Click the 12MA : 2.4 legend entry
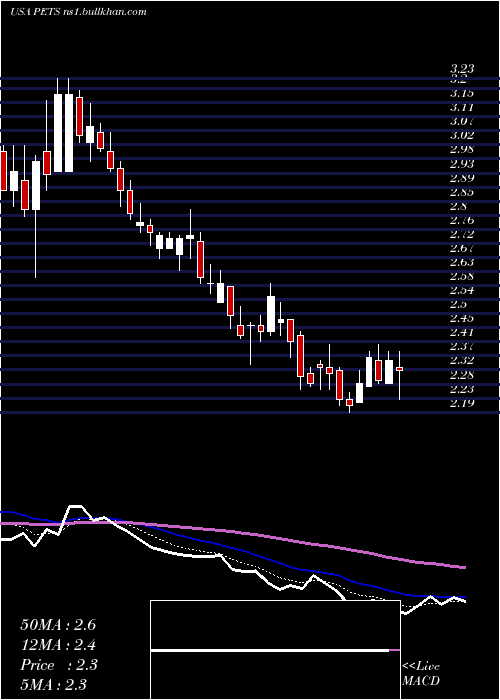This screenshot has height=700, width=500. pyautogui.click(x=58, y=645)
